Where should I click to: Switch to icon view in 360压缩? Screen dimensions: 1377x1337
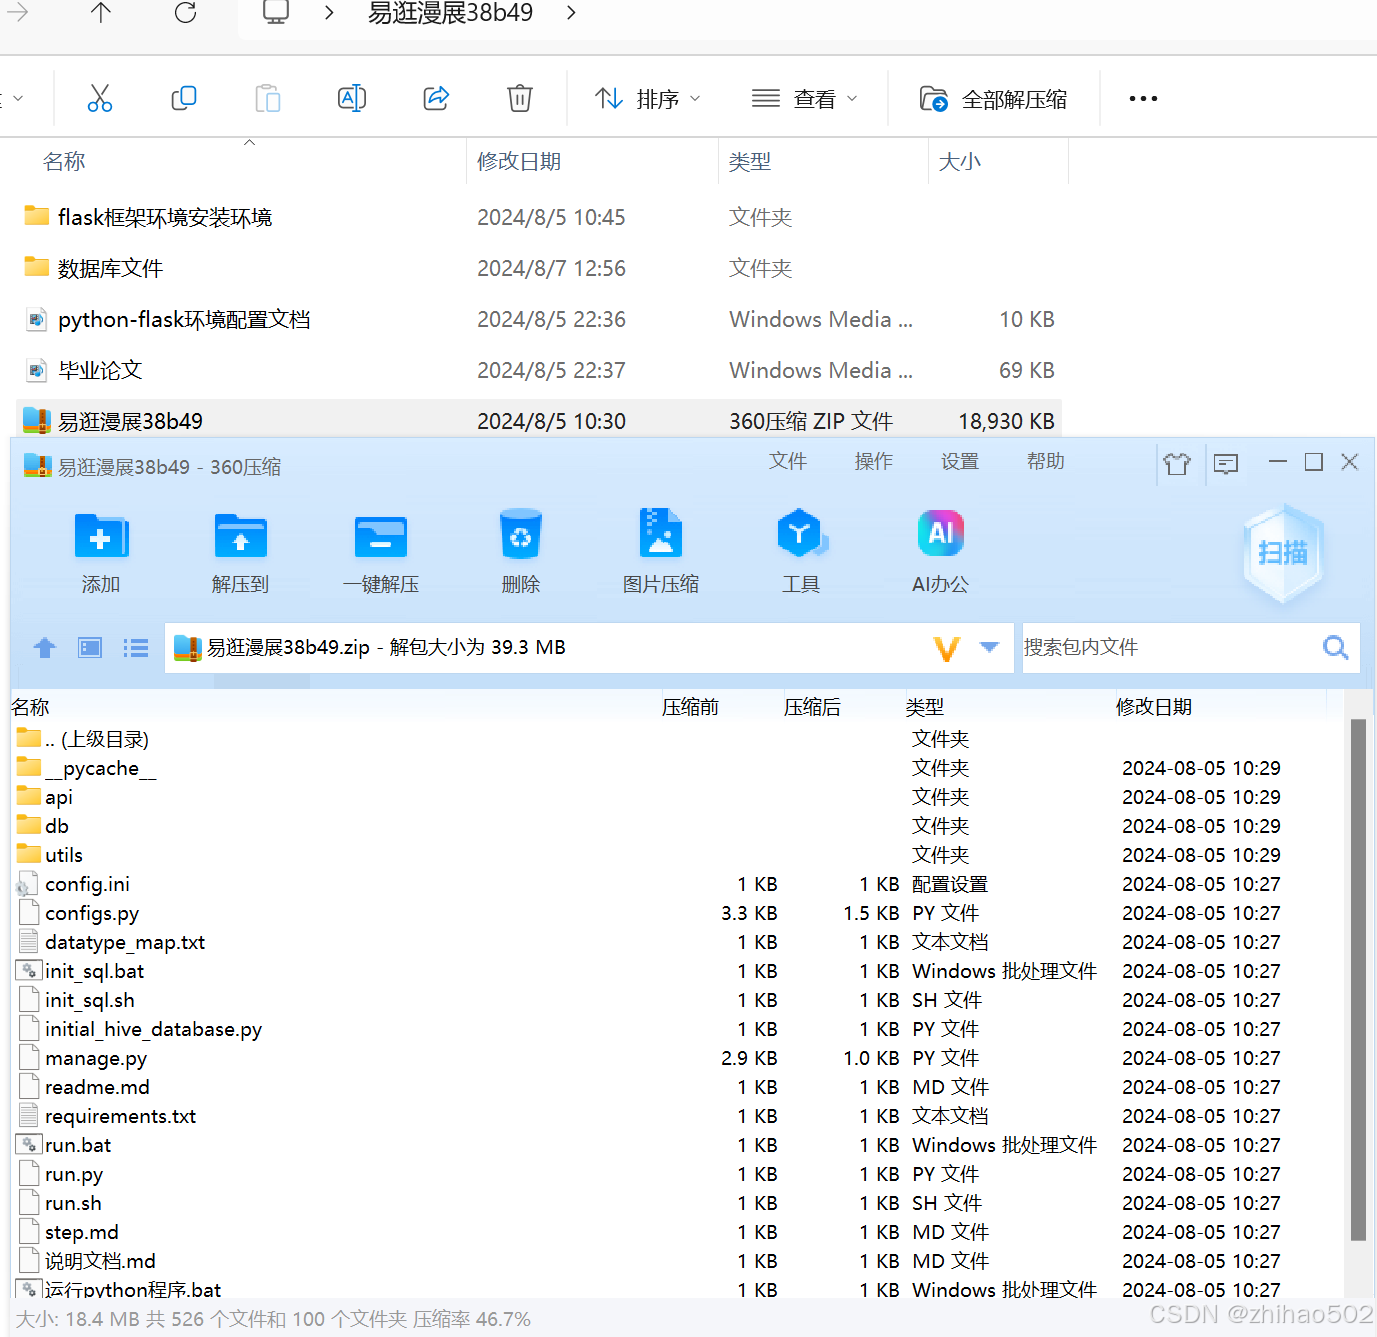pyautogui.click(x=90, y=648)
